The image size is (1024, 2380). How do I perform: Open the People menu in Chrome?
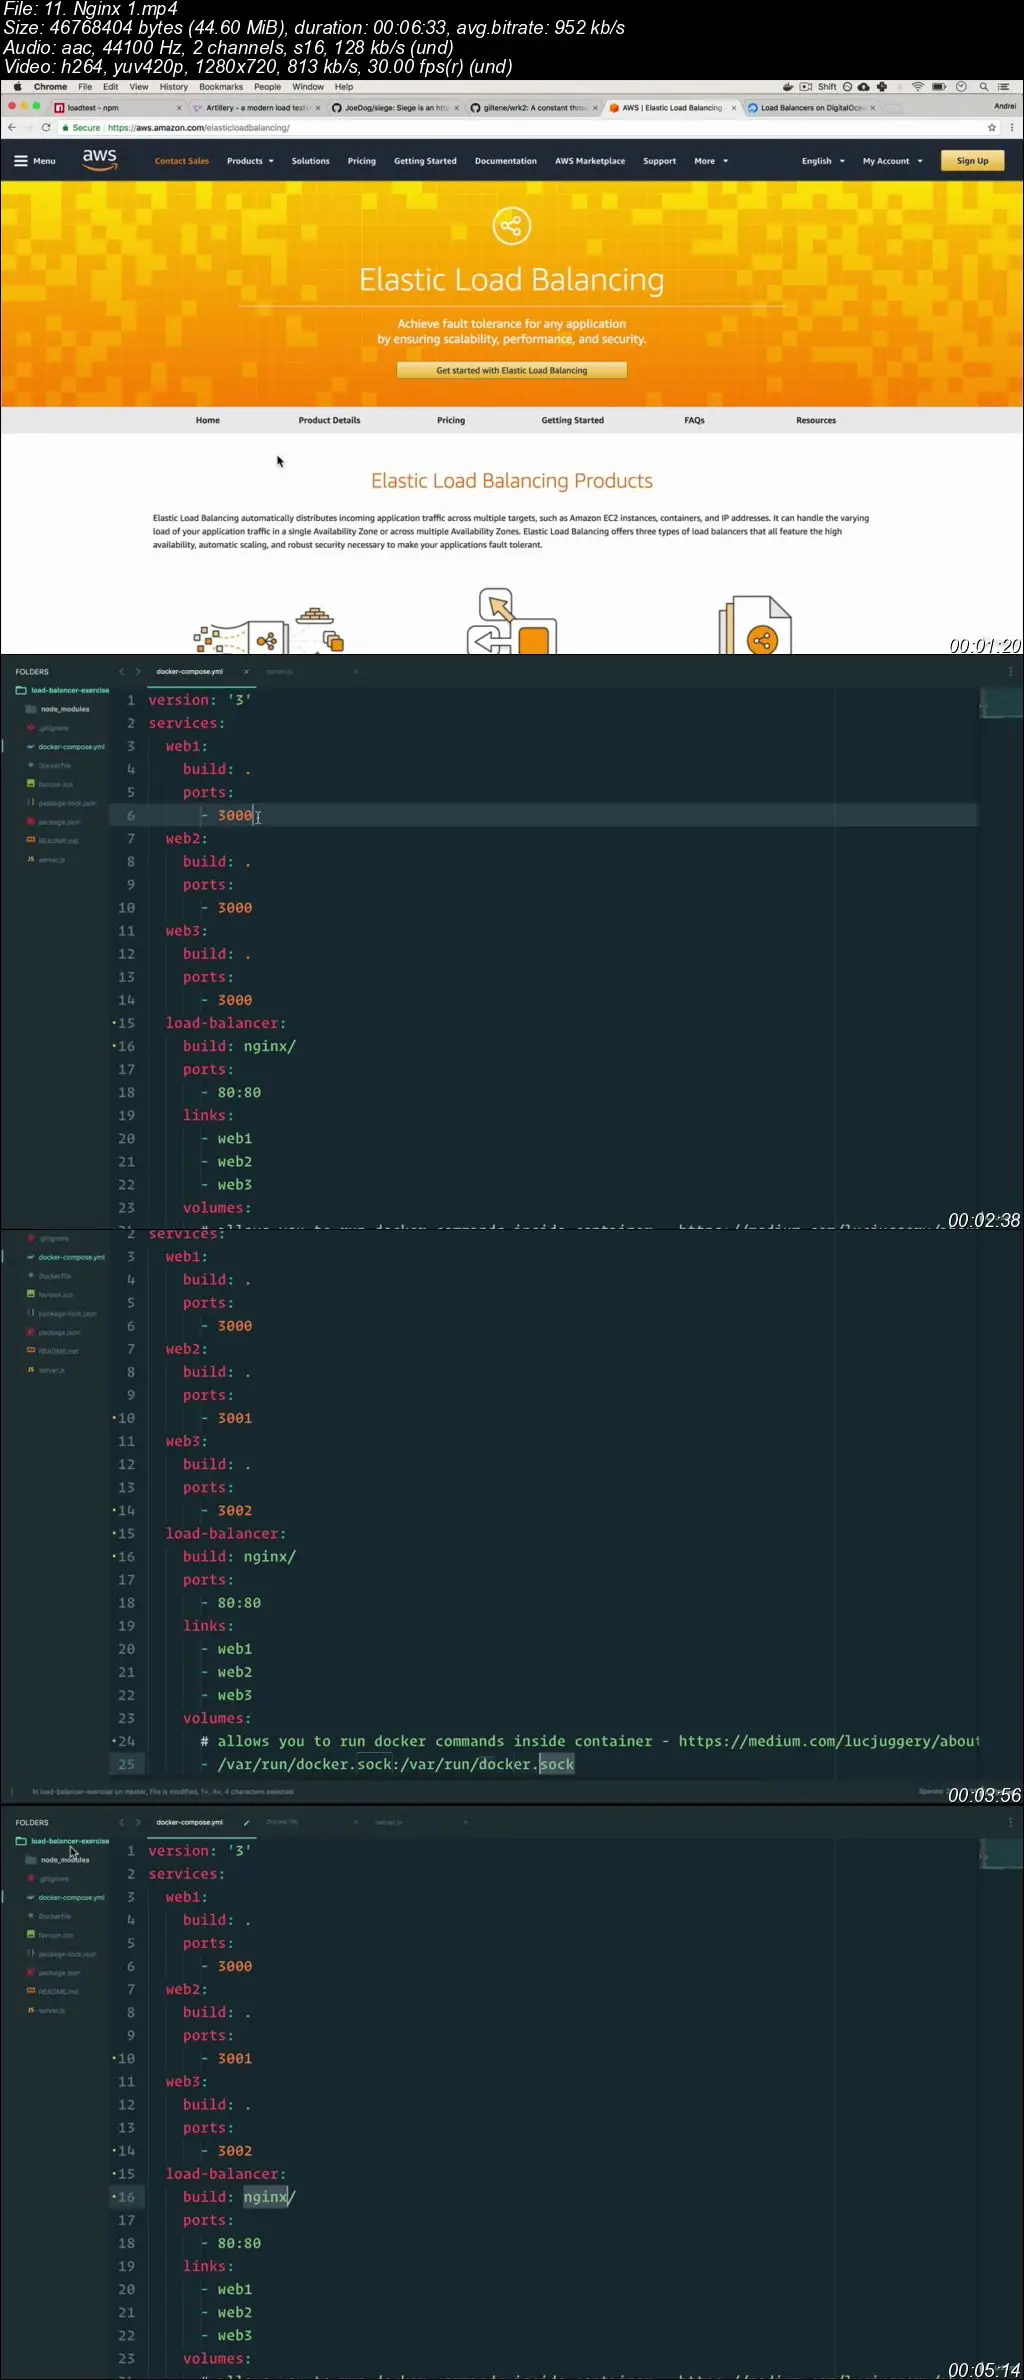267,87
